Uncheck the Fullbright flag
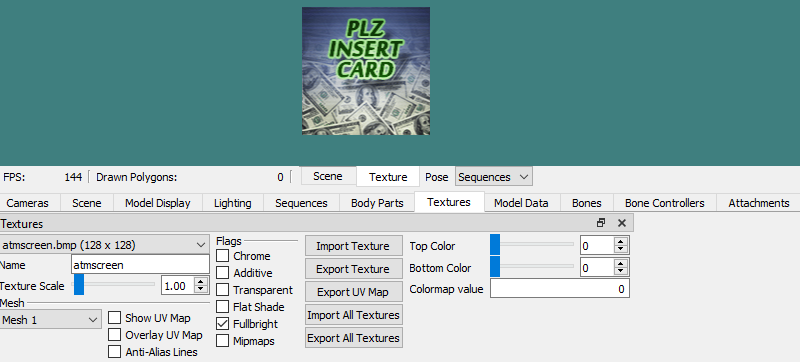 pos(222,324)
